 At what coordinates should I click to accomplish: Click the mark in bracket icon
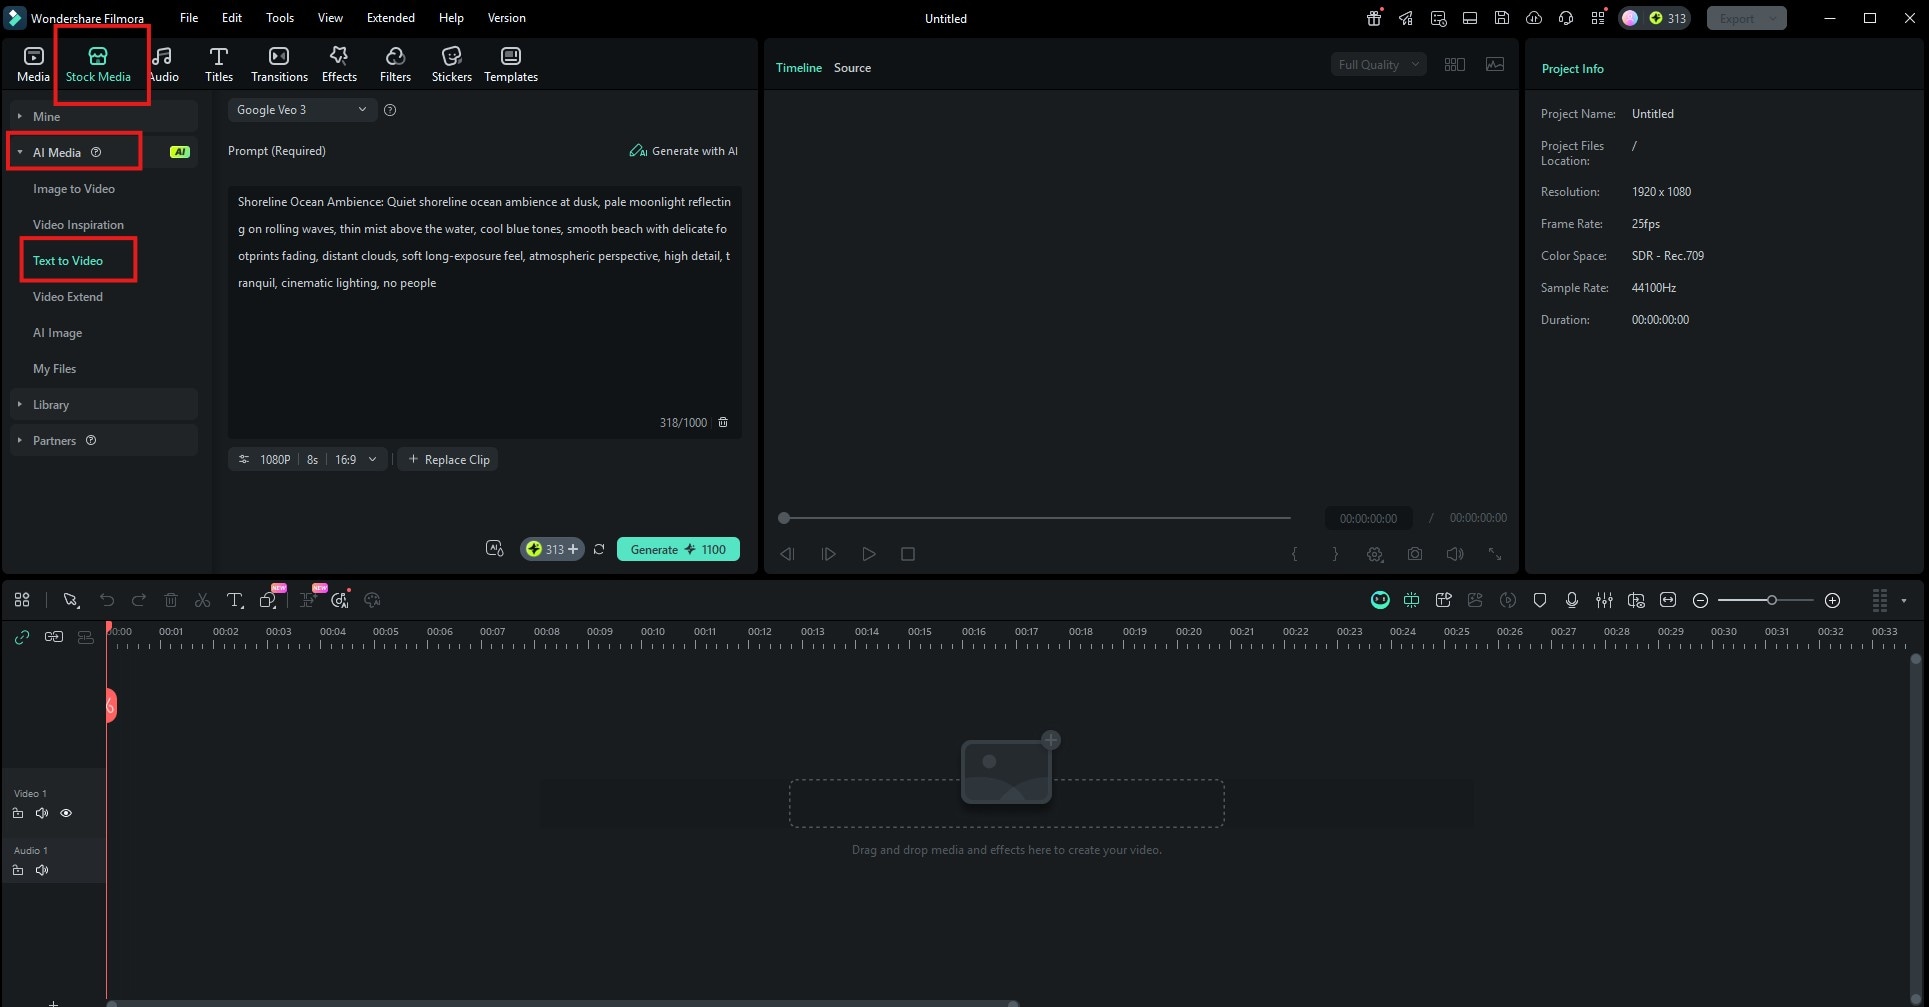[1294, 554]
